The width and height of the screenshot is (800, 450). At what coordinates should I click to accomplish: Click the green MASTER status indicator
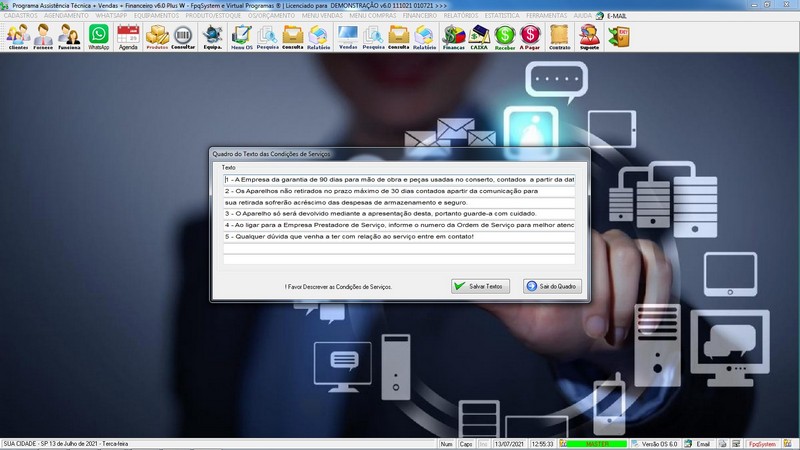click(596, 444)
